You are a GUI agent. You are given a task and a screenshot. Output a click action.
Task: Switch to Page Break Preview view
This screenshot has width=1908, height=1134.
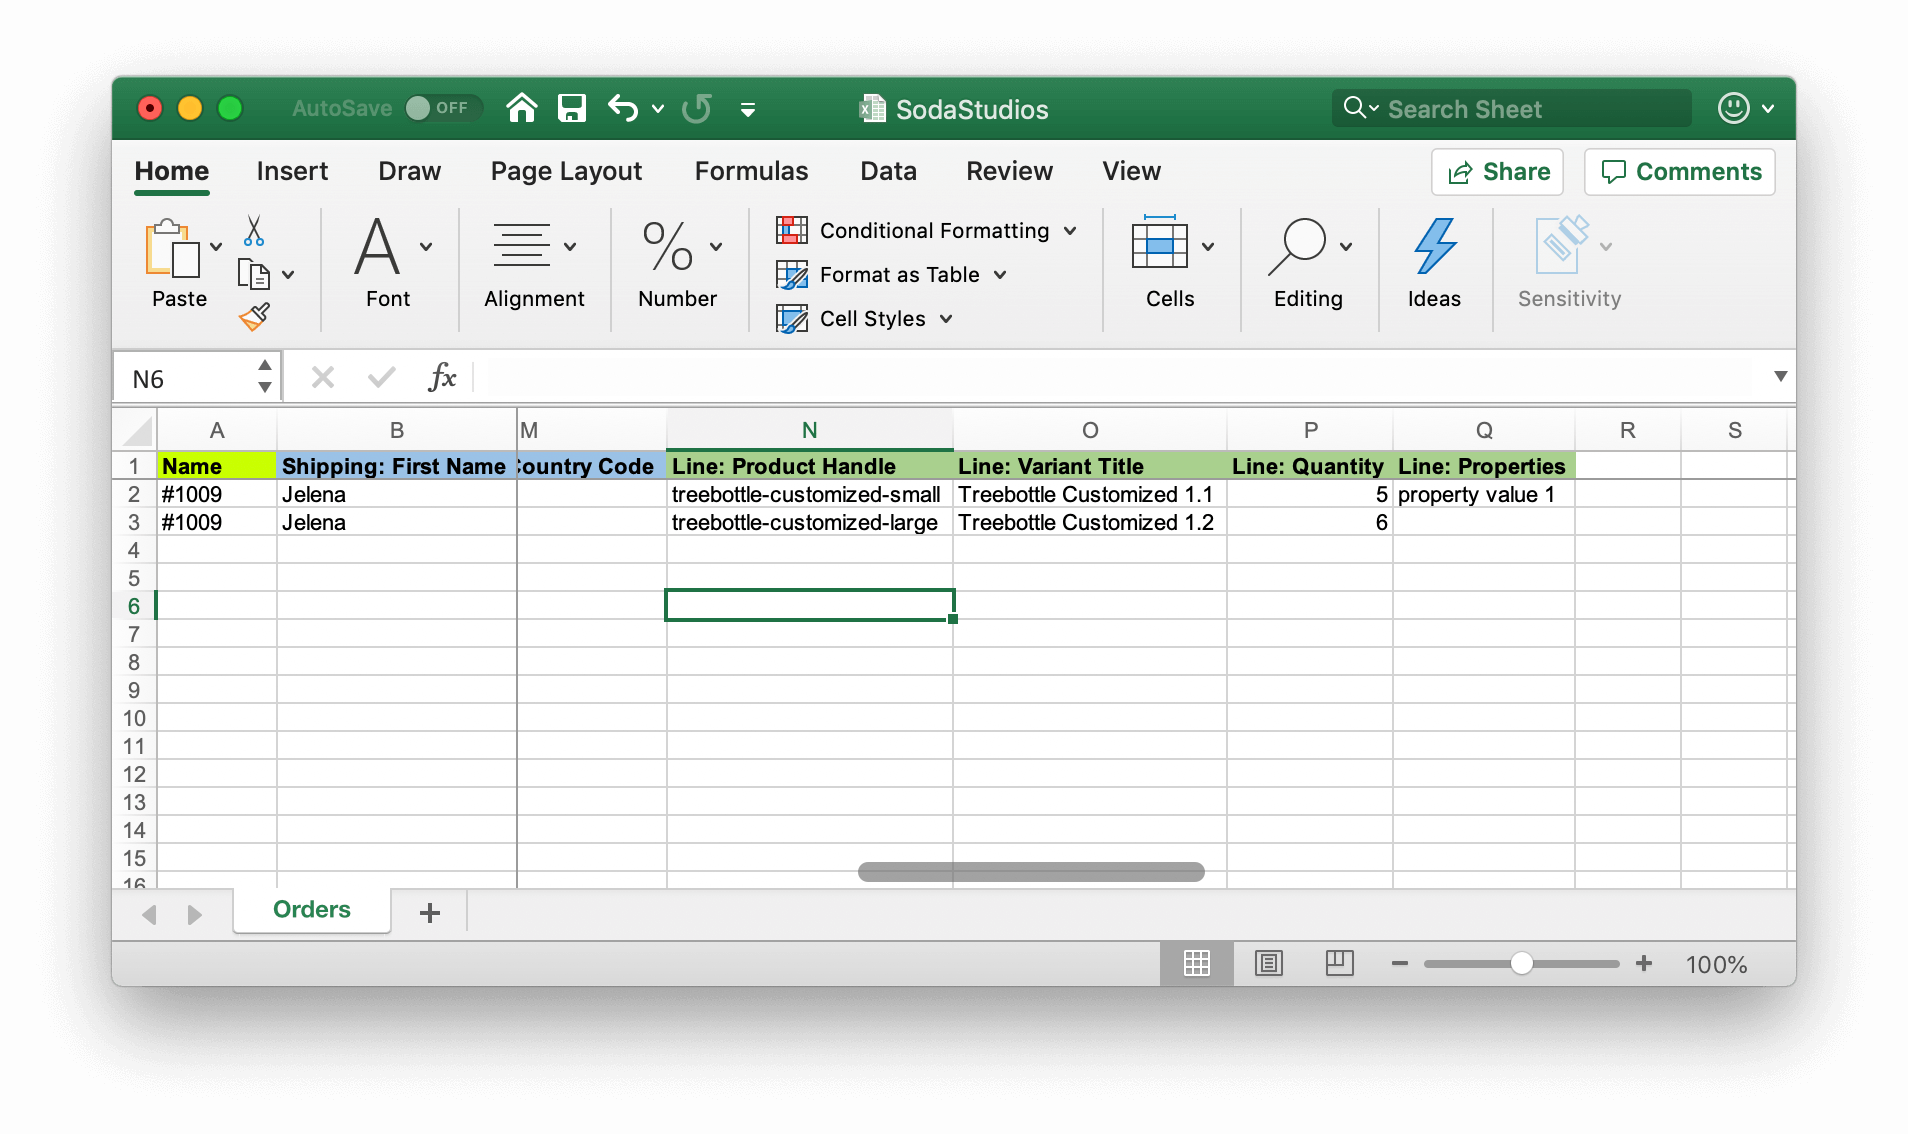(x=1339, y=963)
